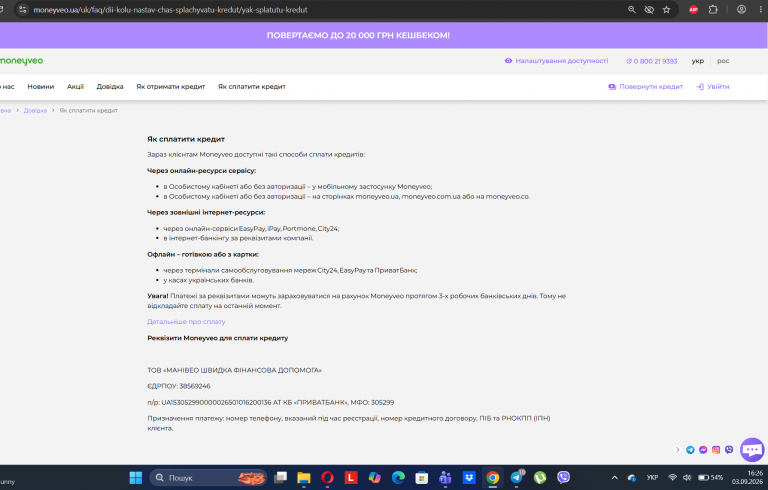Click the zoom magnifier in the address bar
Screen dimensions: 768x490
[632, 9]
